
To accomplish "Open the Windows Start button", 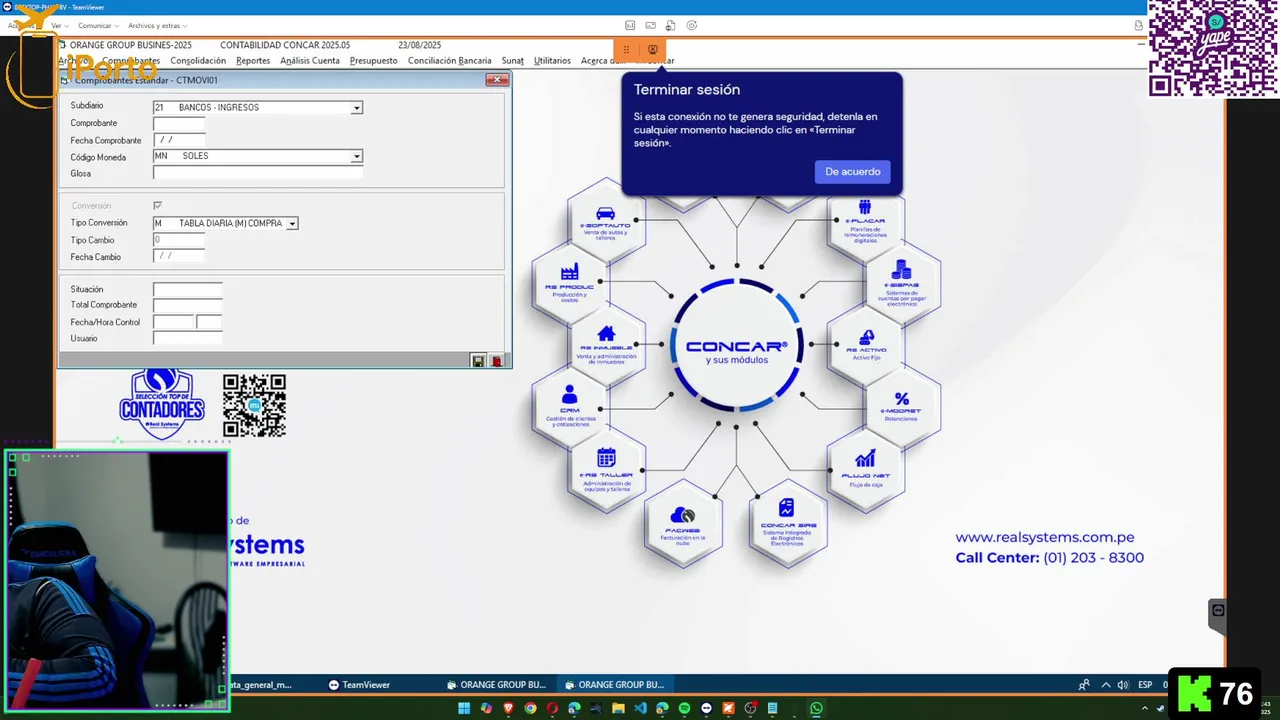I will click(464, 708).
